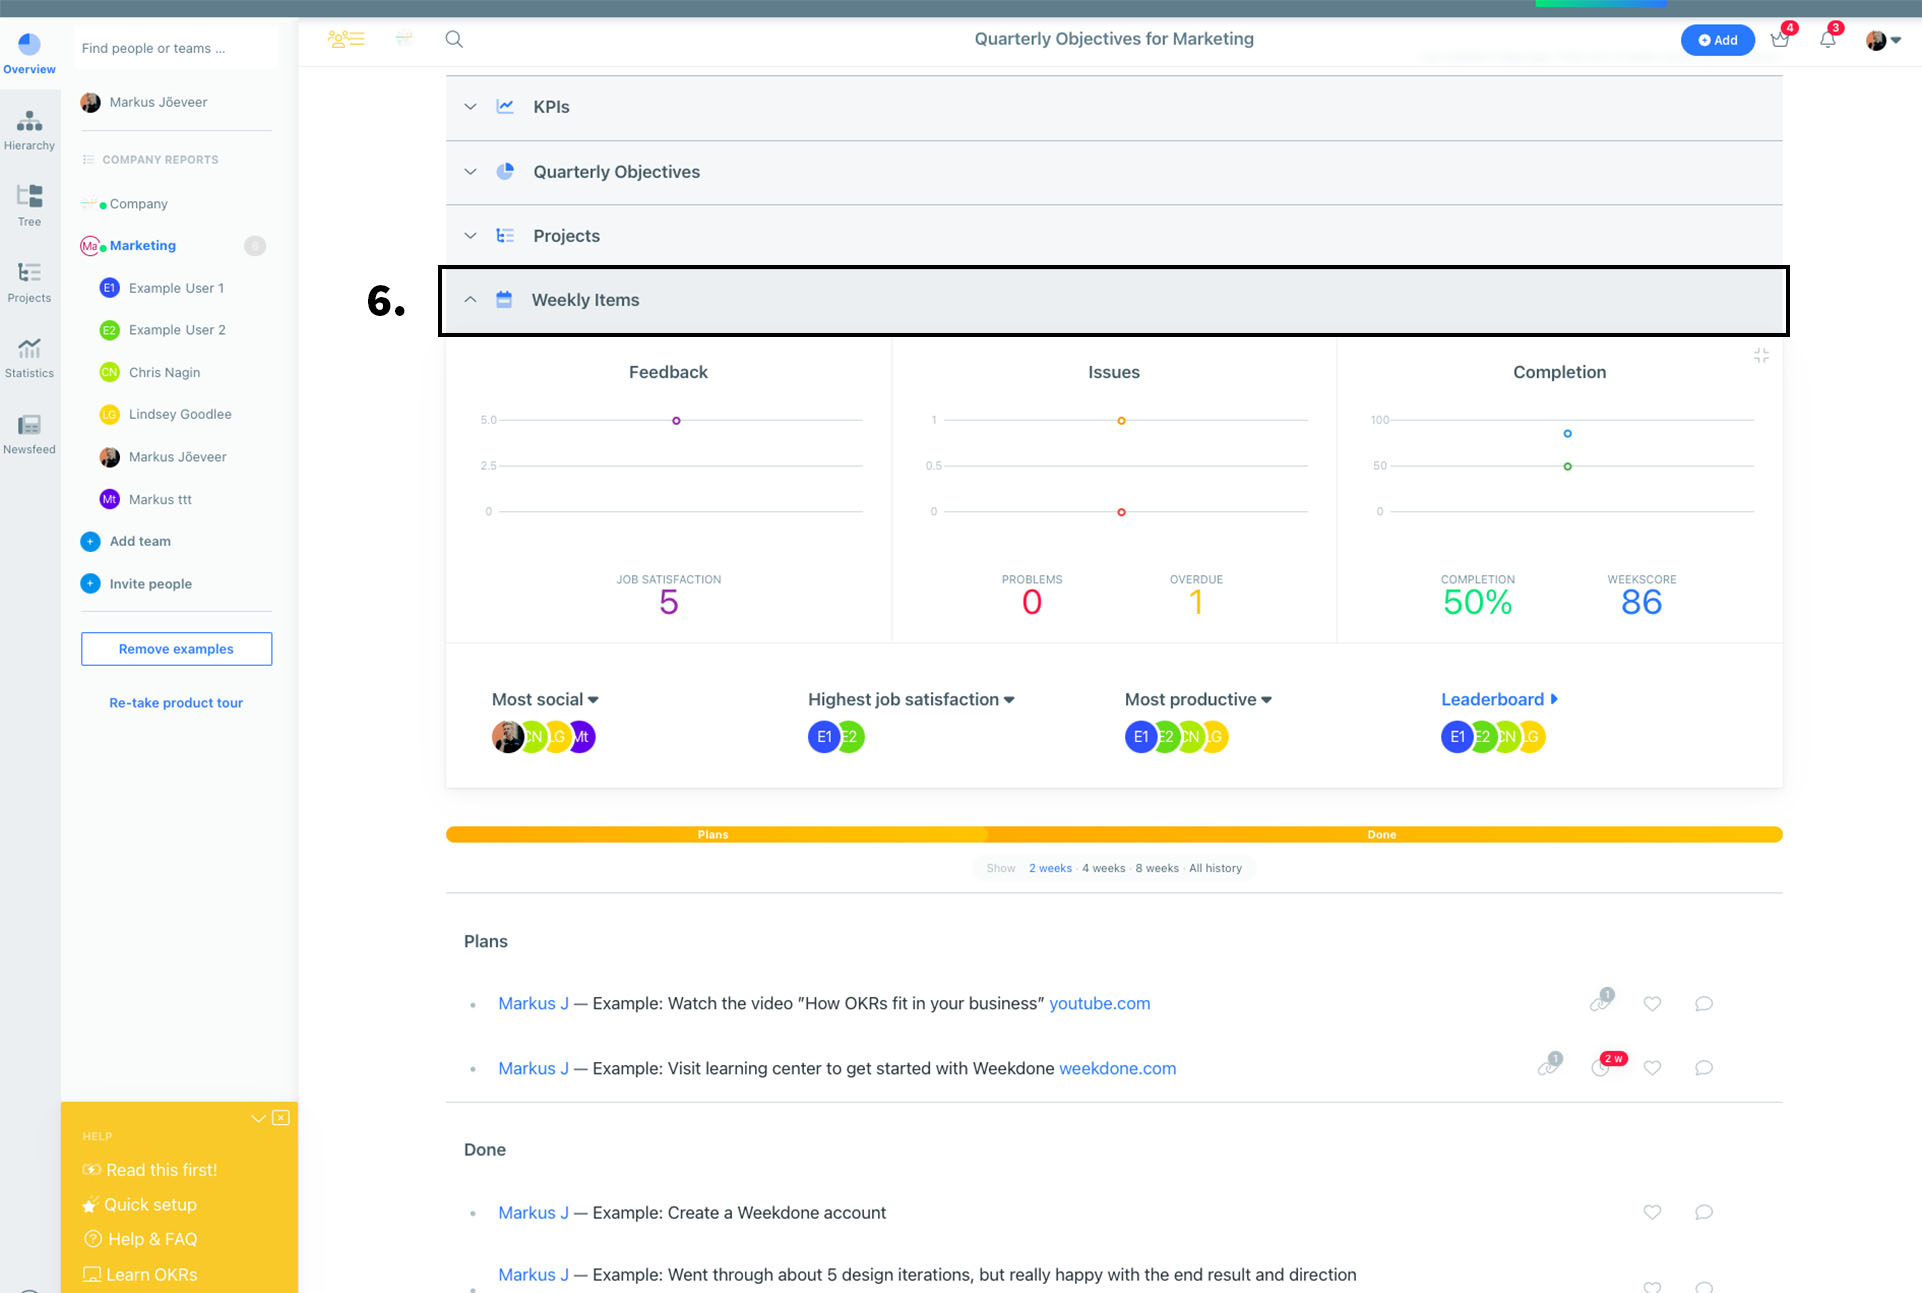This screenshot has width=1922, height=1293.
Task: Open the Statistics sidebar icon
Action: (x=29, y=357)
